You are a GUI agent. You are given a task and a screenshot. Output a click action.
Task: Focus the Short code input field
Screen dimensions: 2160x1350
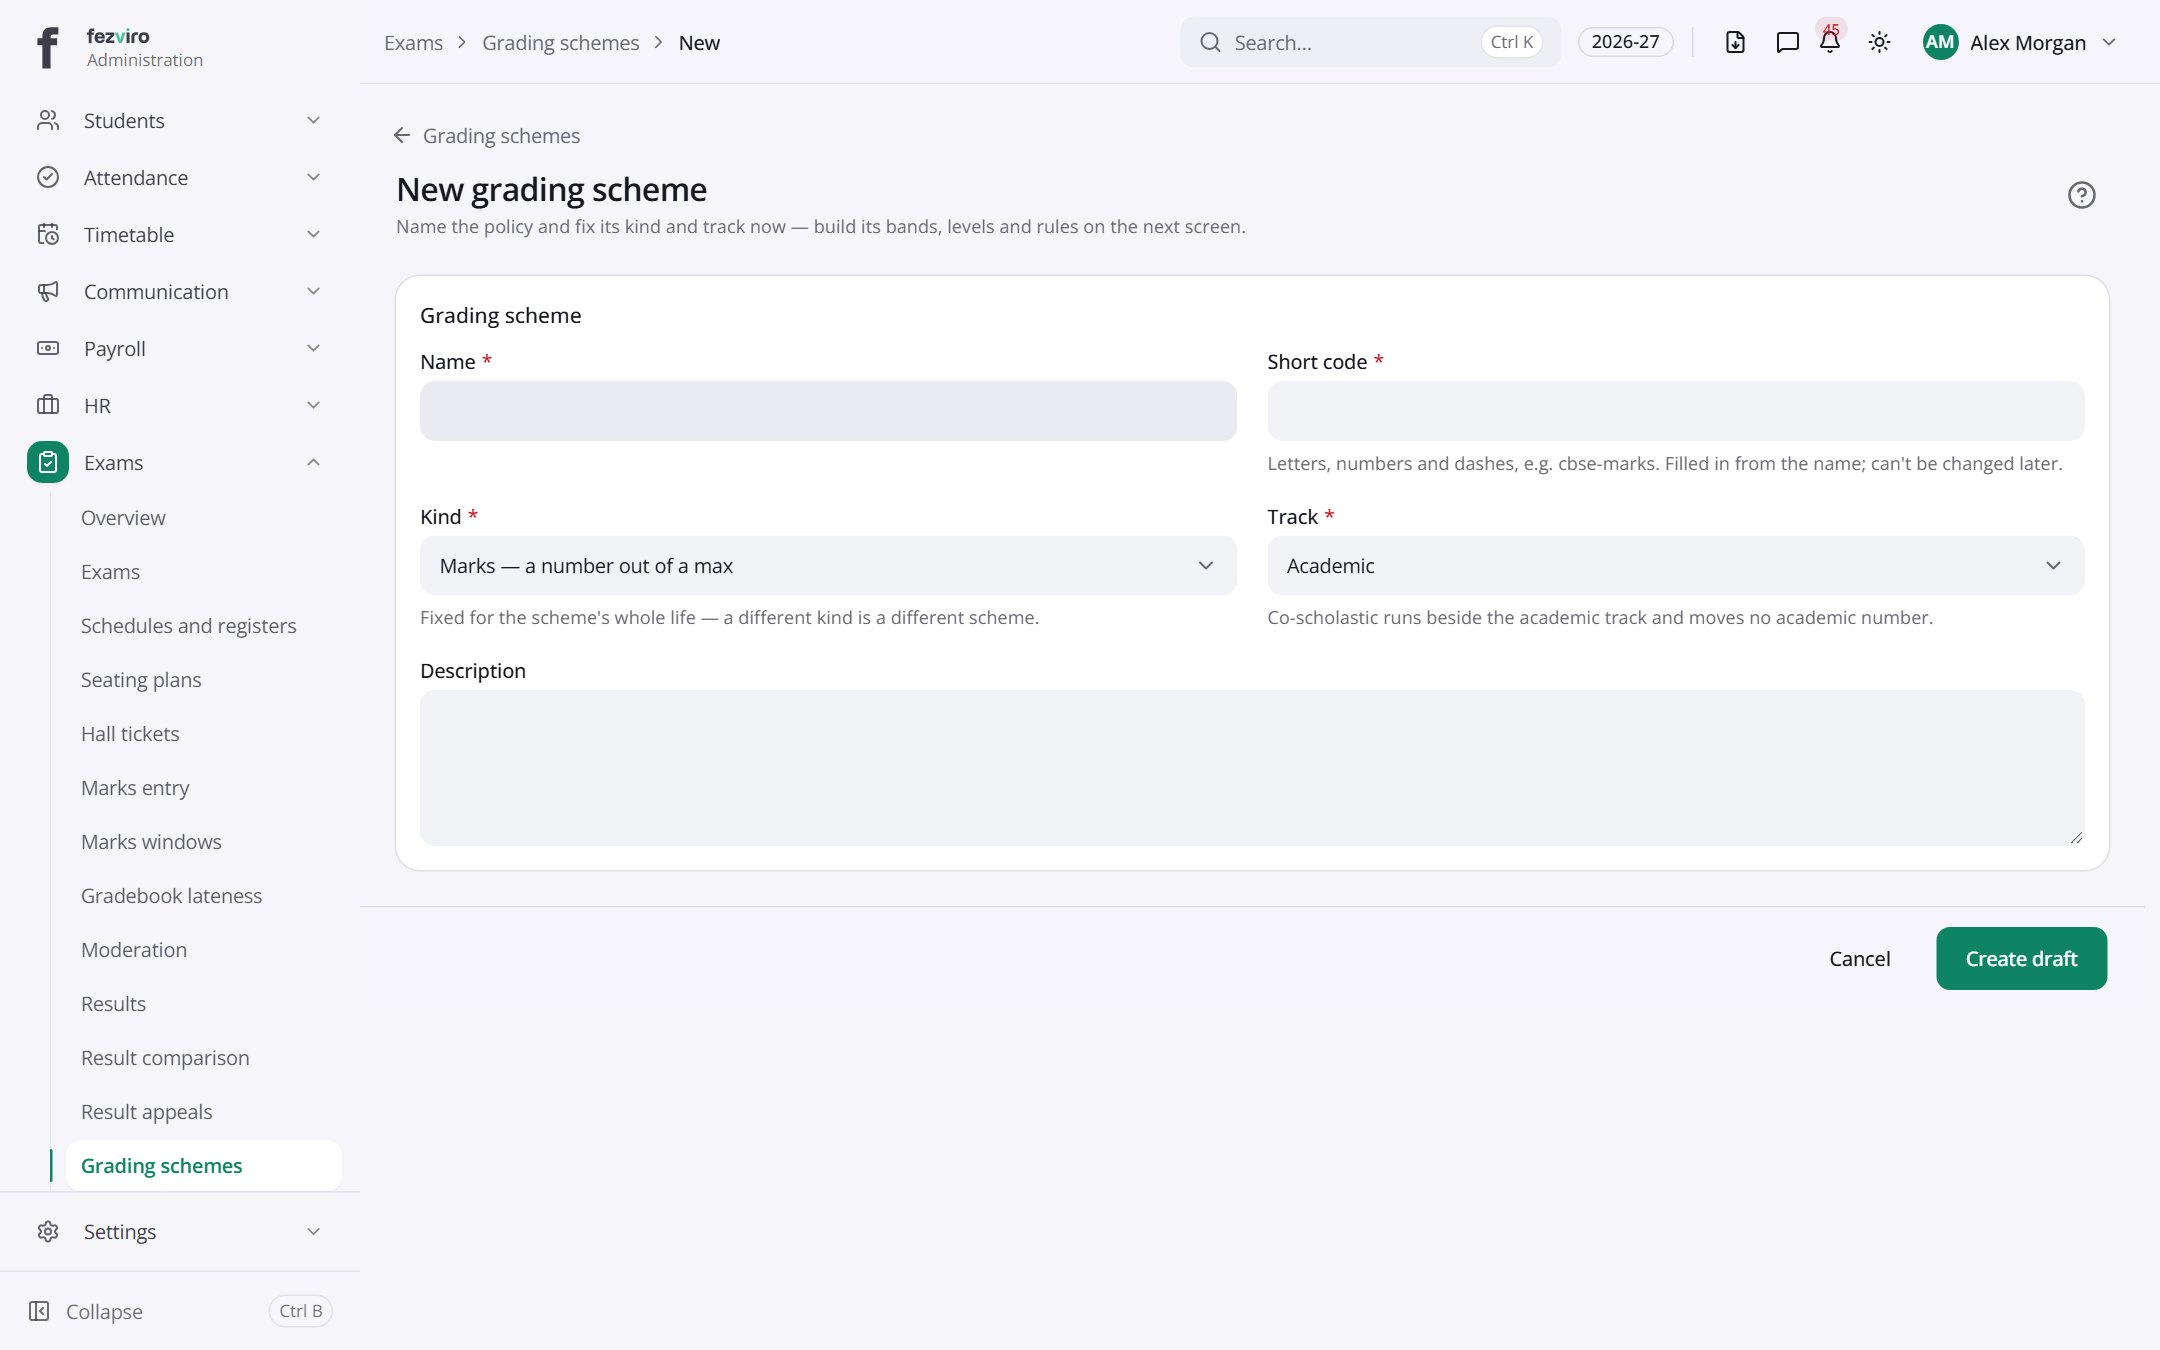point(1675,411)
